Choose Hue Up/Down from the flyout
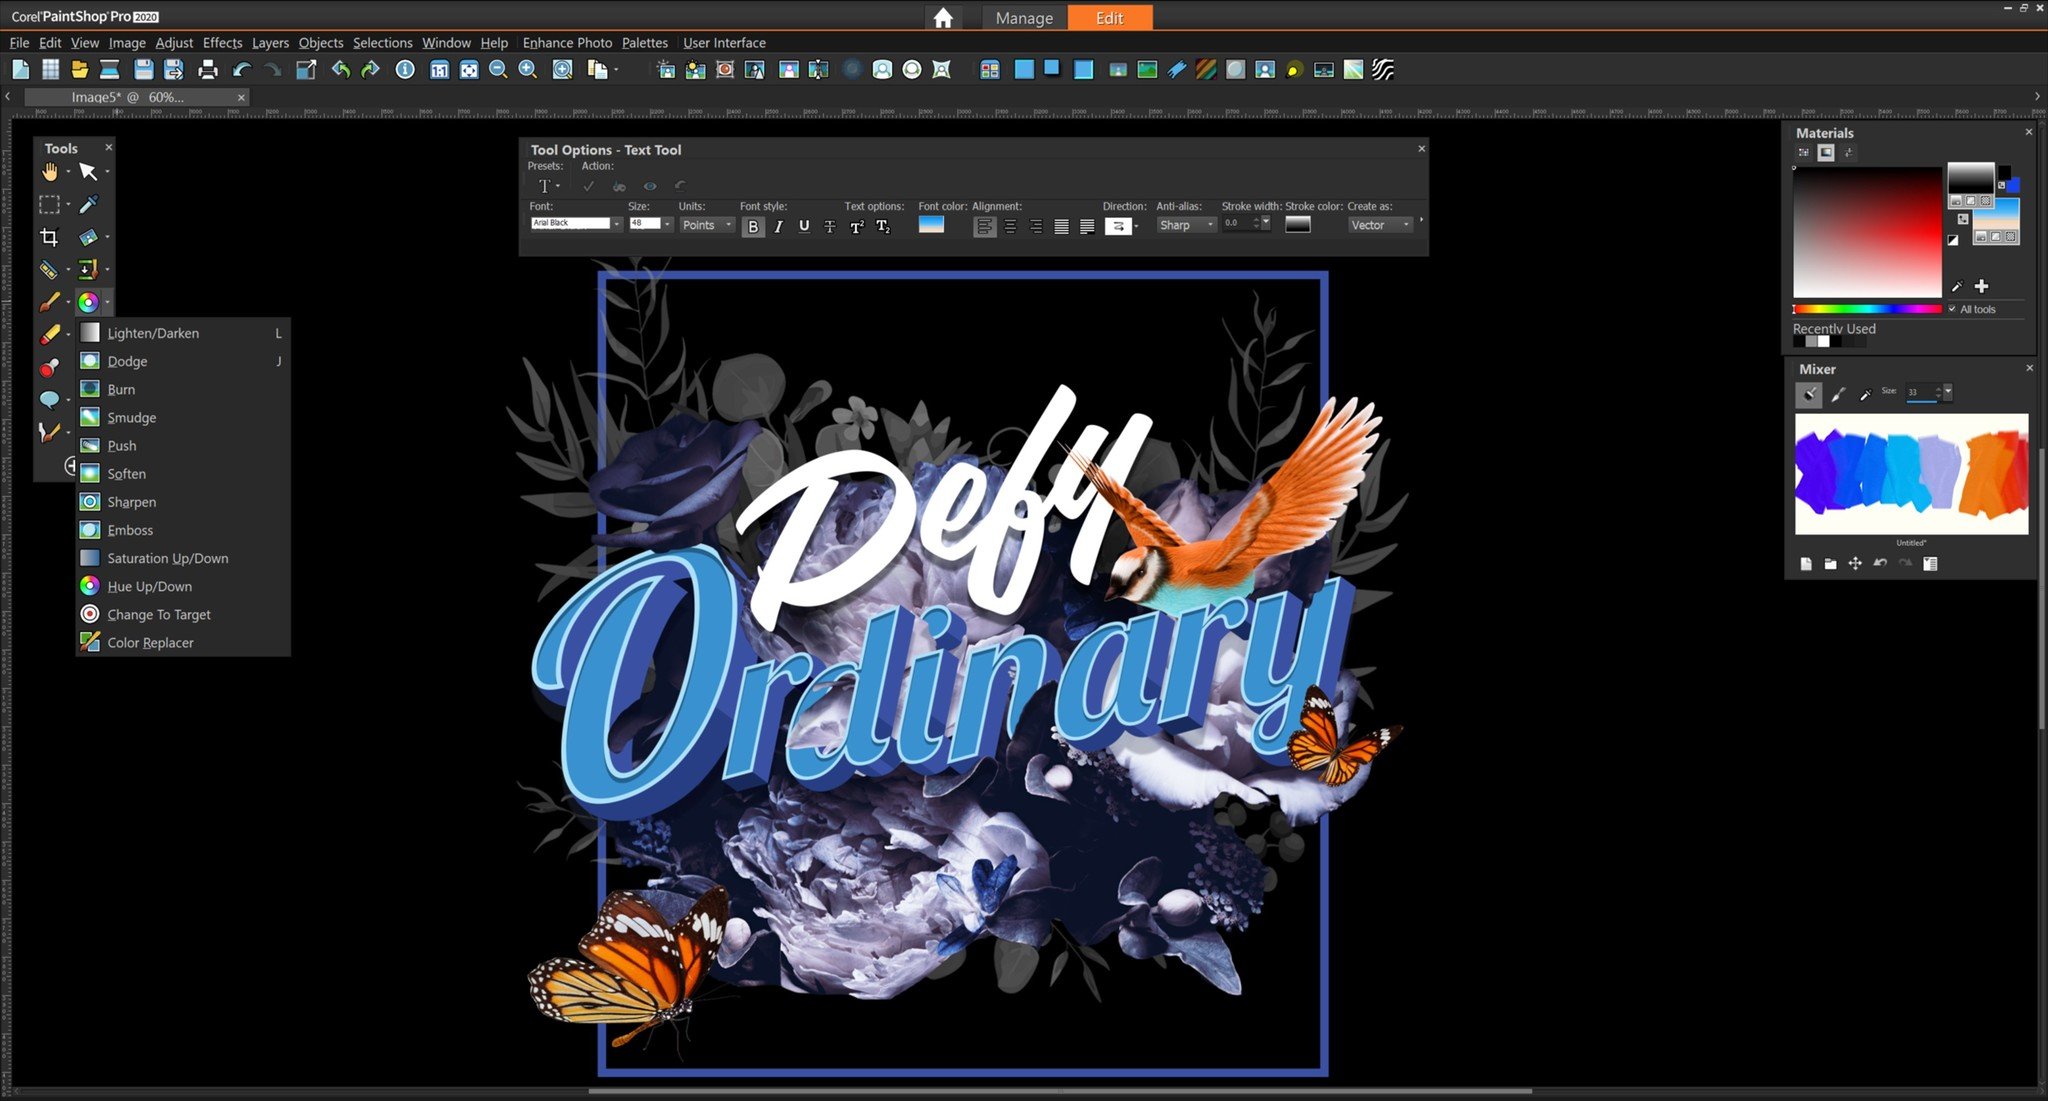 click(183, 587)
